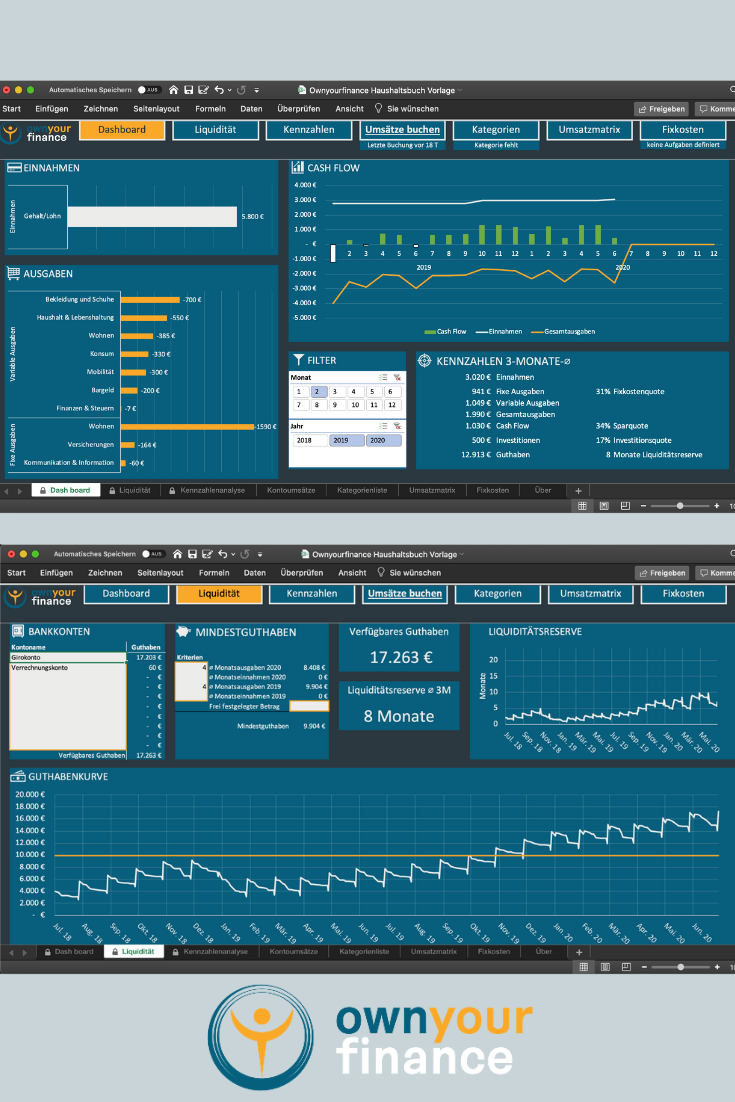Clear the Monat slicer filter

(x=397, y=378)
